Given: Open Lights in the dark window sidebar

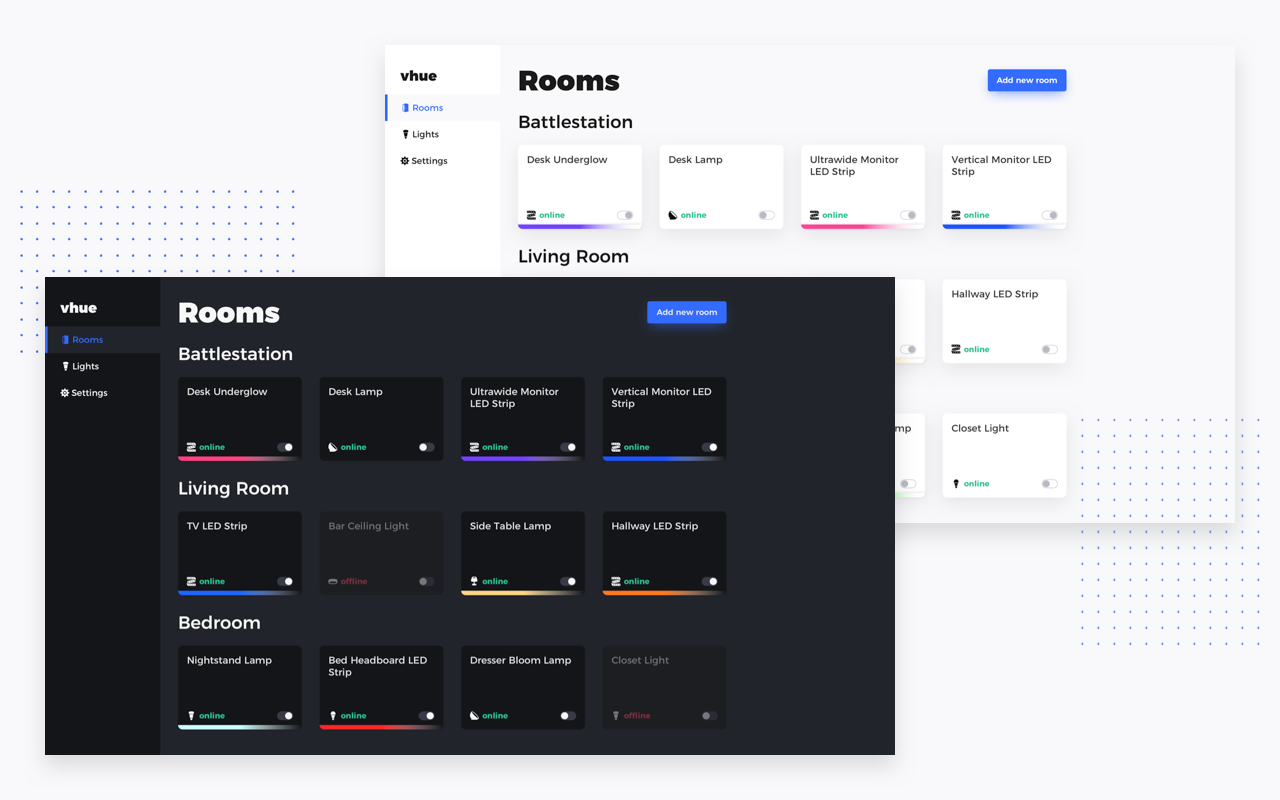Looking at the screenshot, I should click(x=103, y=366).
